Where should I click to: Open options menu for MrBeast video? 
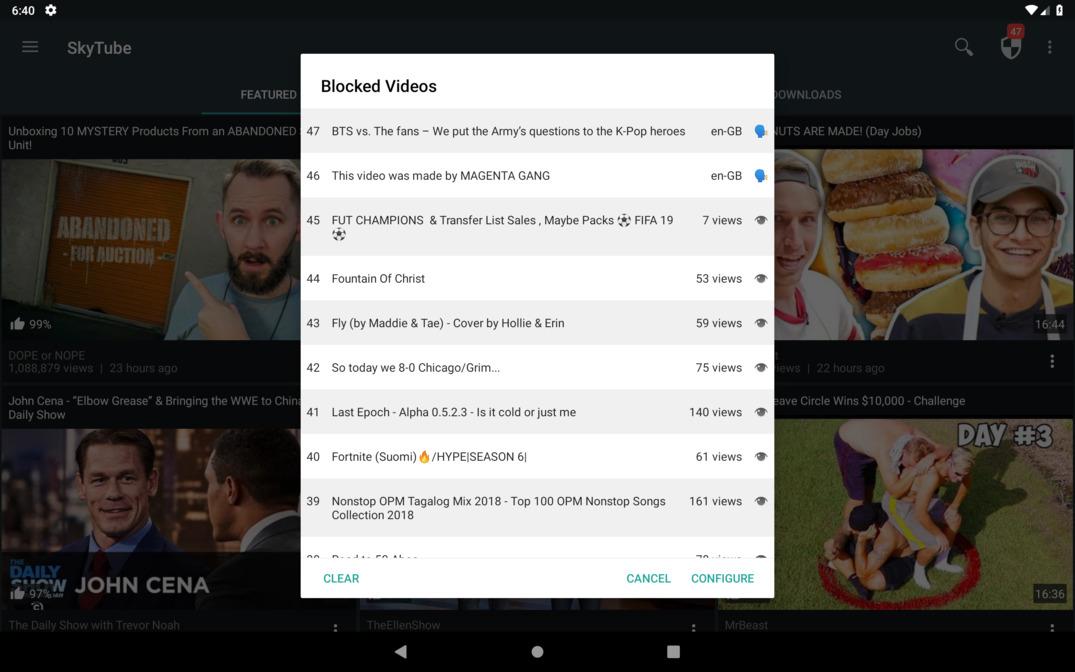click(1051, 628)
